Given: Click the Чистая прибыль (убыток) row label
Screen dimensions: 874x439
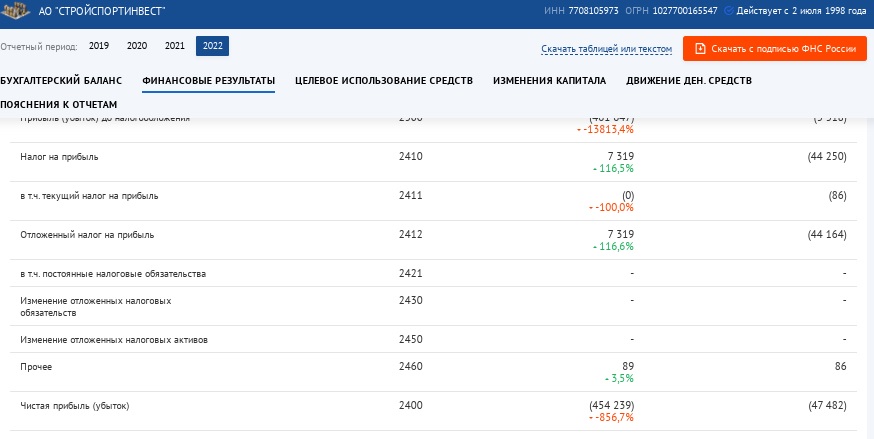Looking at the screenshot, I should click(x=75, y=405).
